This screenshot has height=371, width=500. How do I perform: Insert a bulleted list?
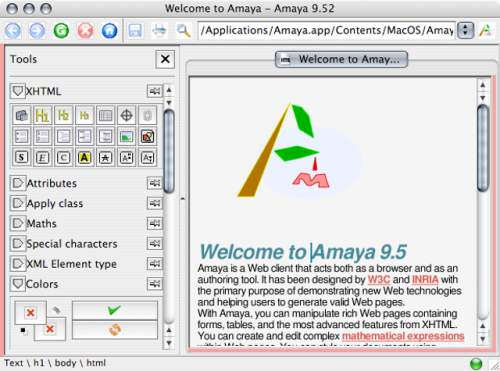click(x=22, y=137)
